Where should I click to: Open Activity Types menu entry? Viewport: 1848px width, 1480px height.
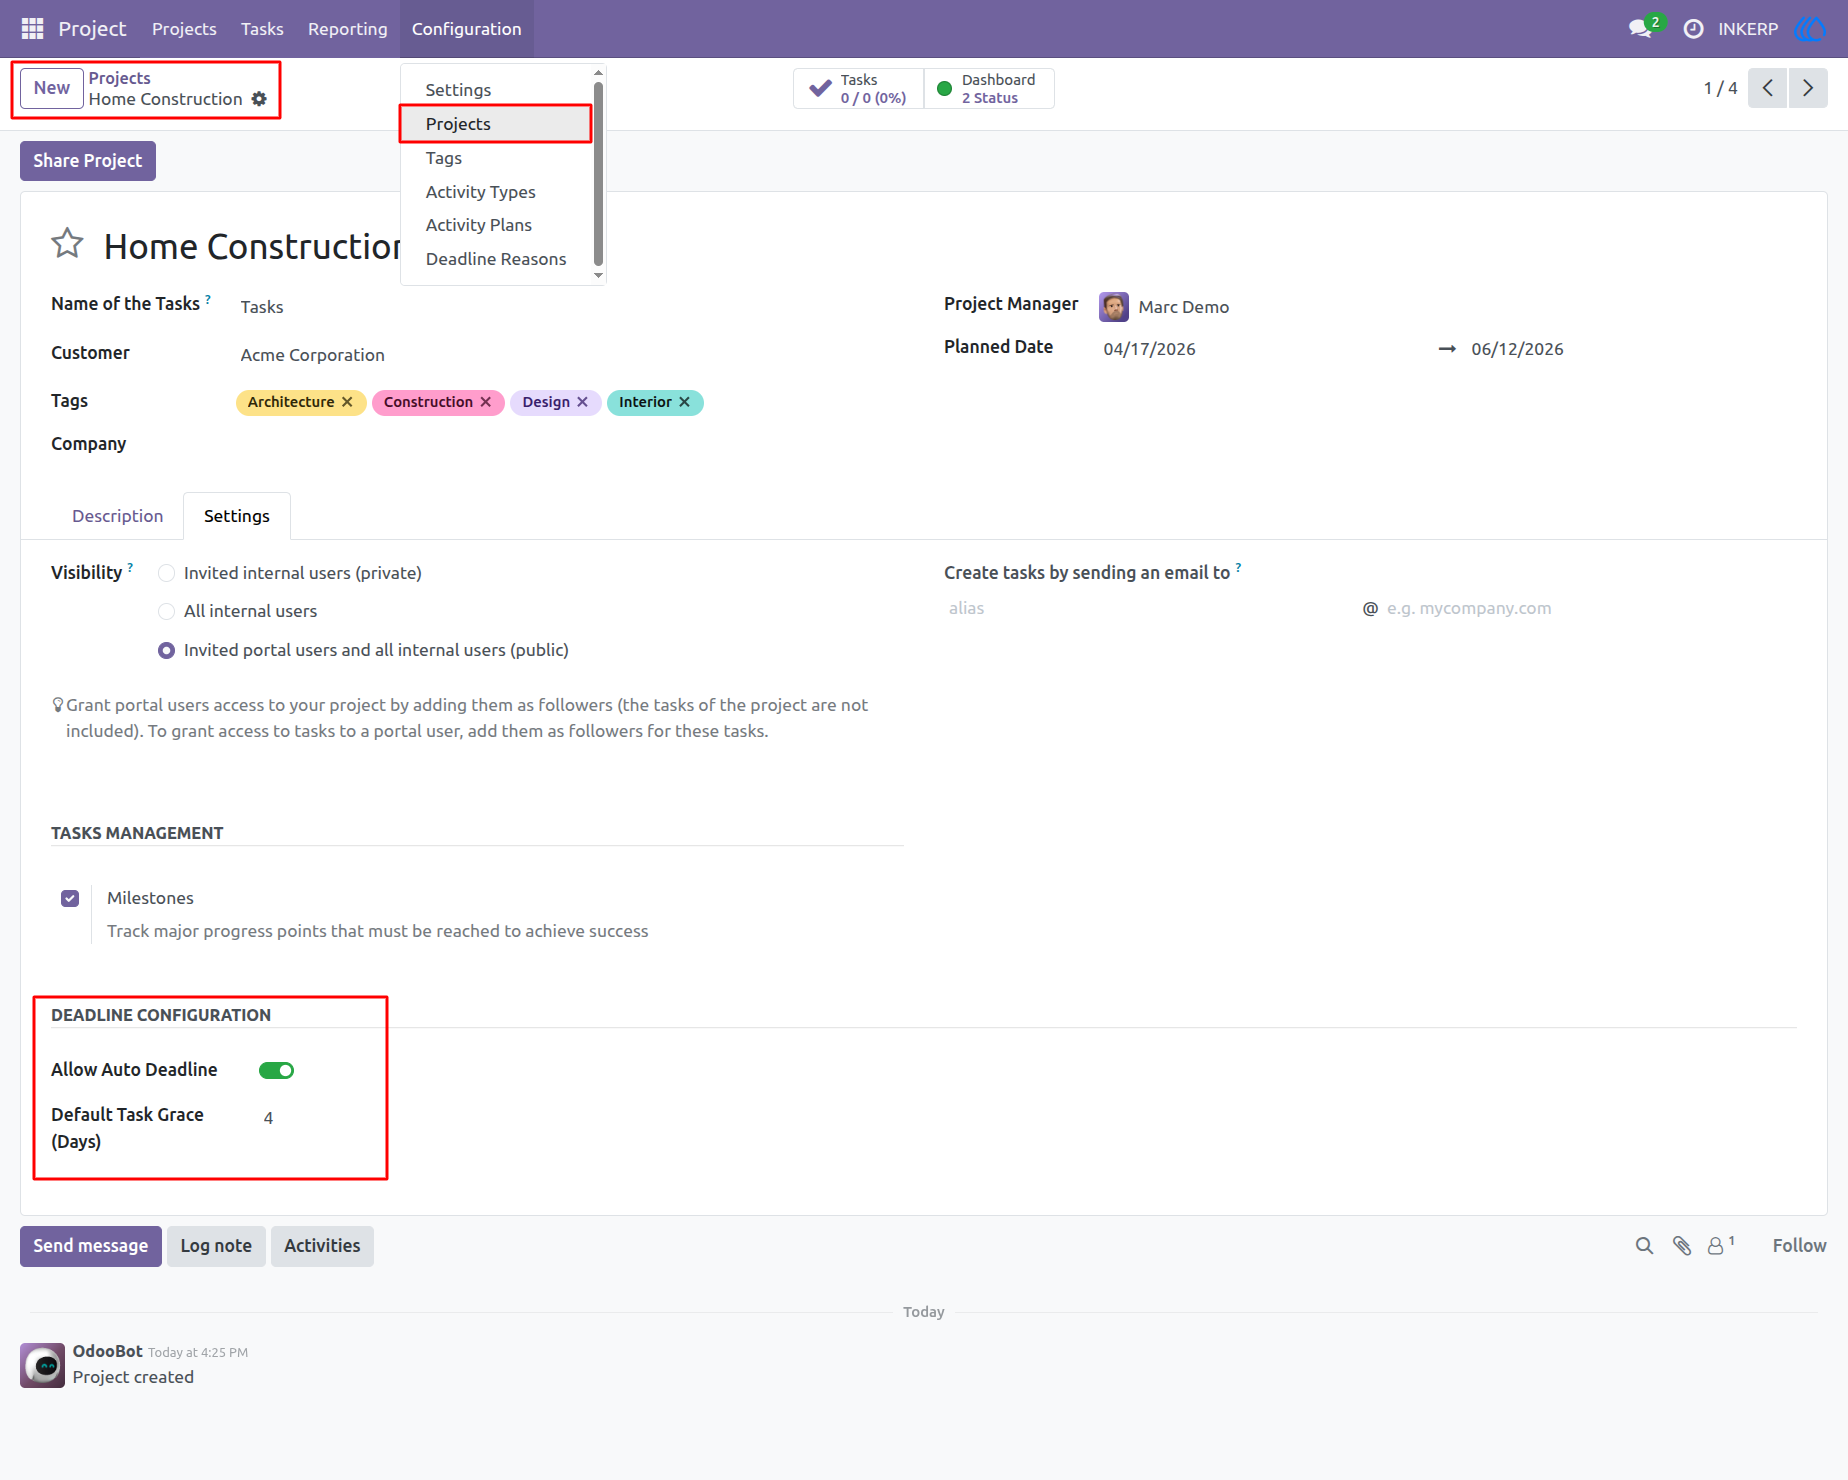[x=481, y=192]
